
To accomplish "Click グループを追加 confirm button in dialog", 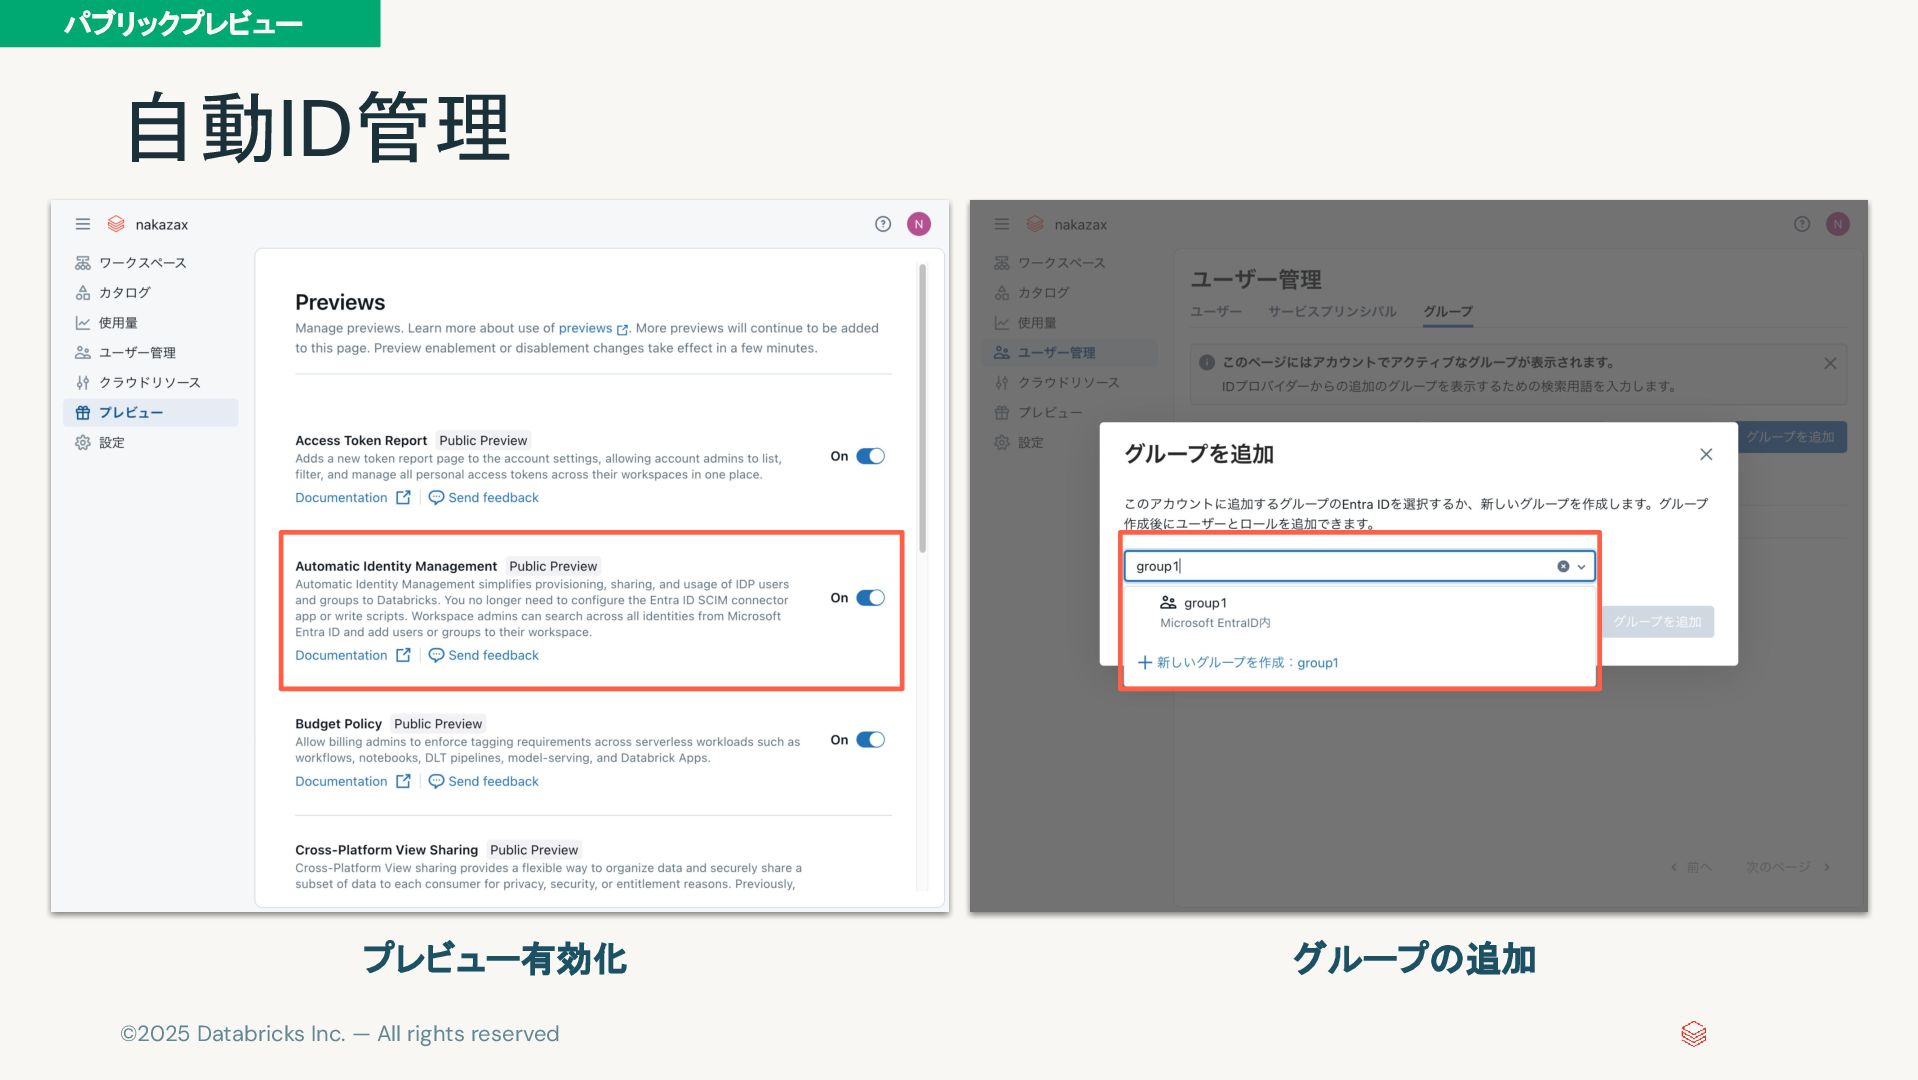I will pyautogui.click(x=1657, y=622).
